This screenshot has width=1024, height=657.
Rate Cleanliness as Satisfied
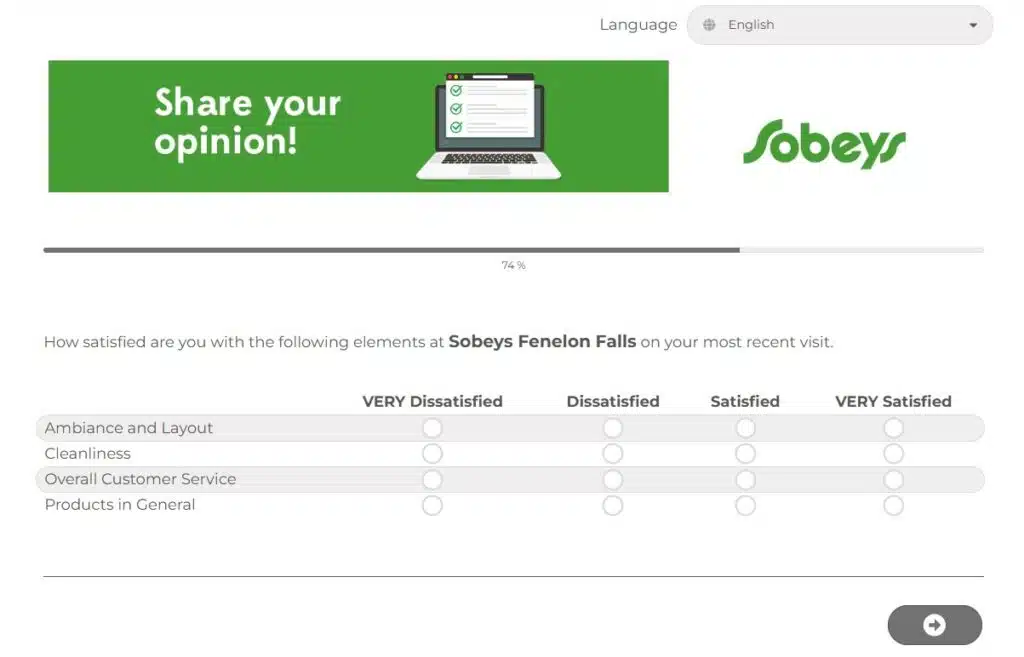[x=745, y=453]
